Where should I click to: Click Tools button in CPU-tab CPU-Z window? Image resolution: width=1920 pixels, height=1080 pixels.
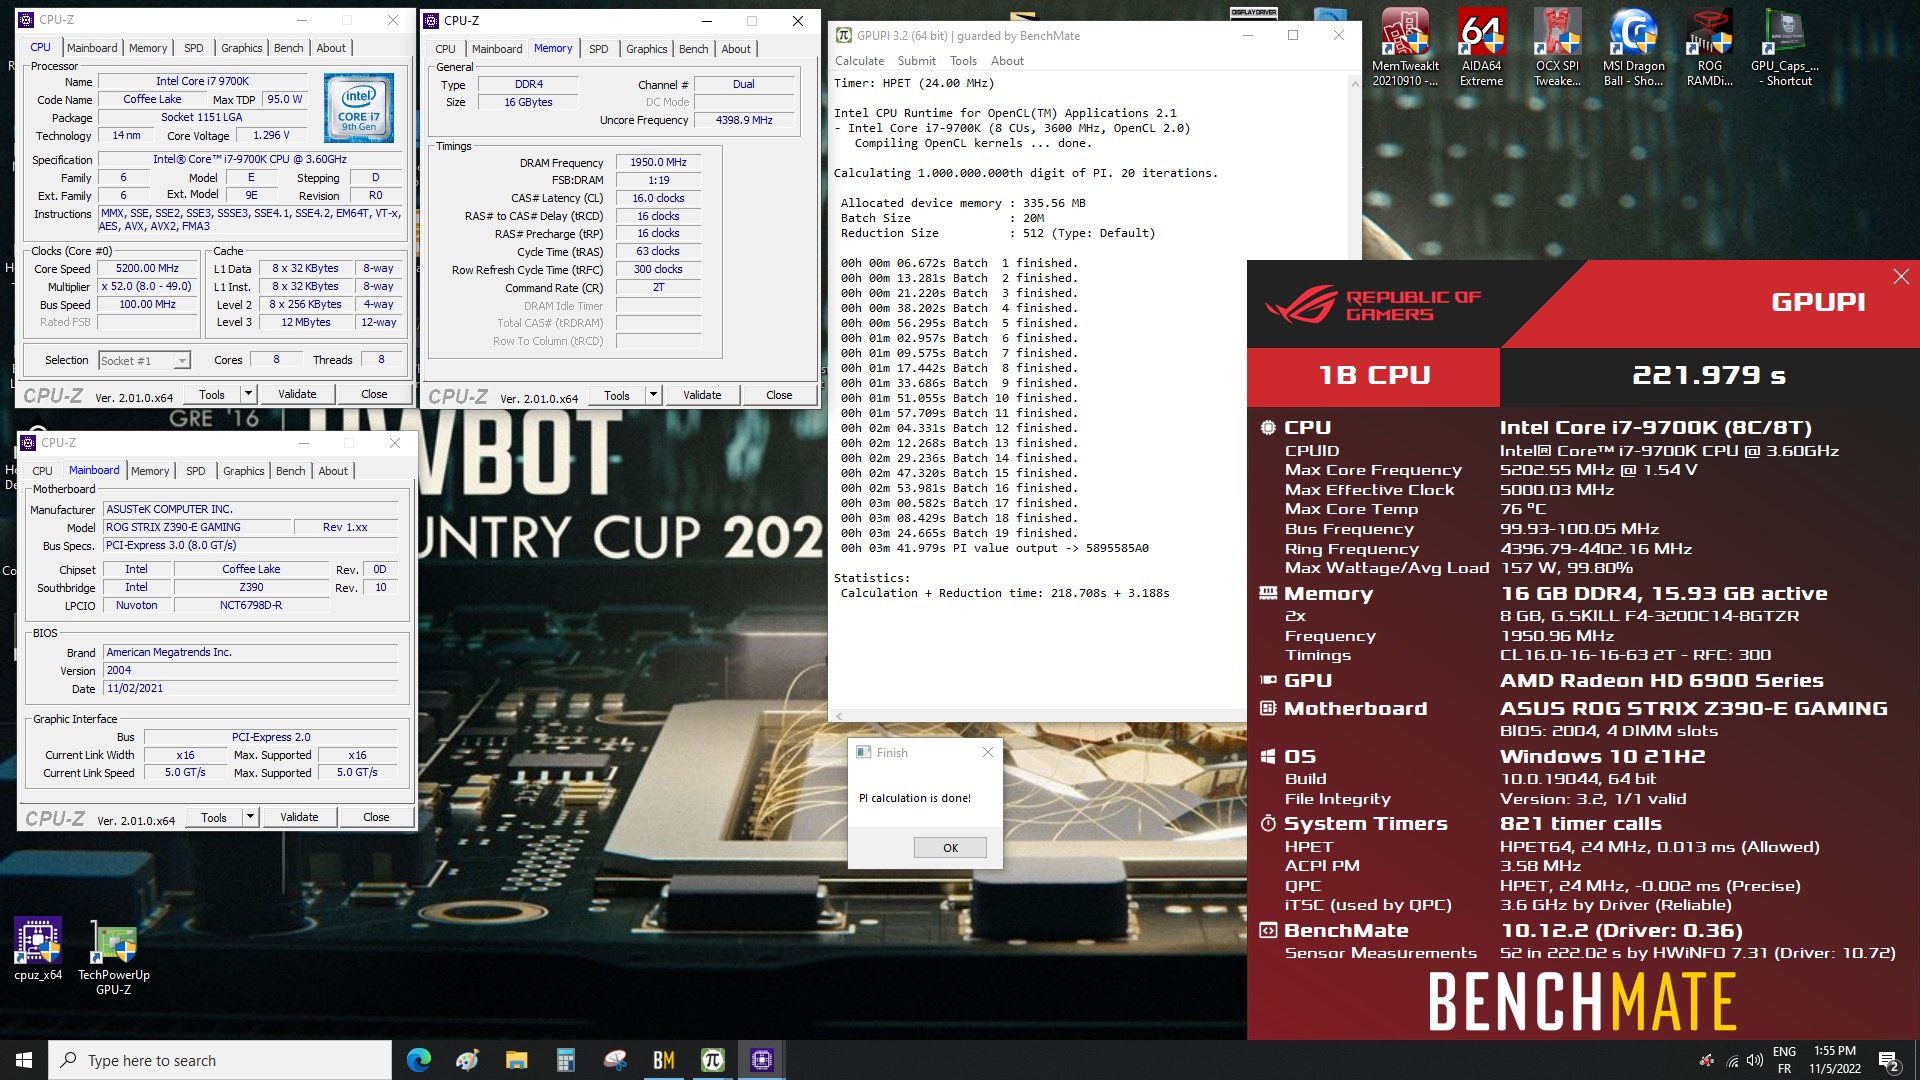(212, 394)
